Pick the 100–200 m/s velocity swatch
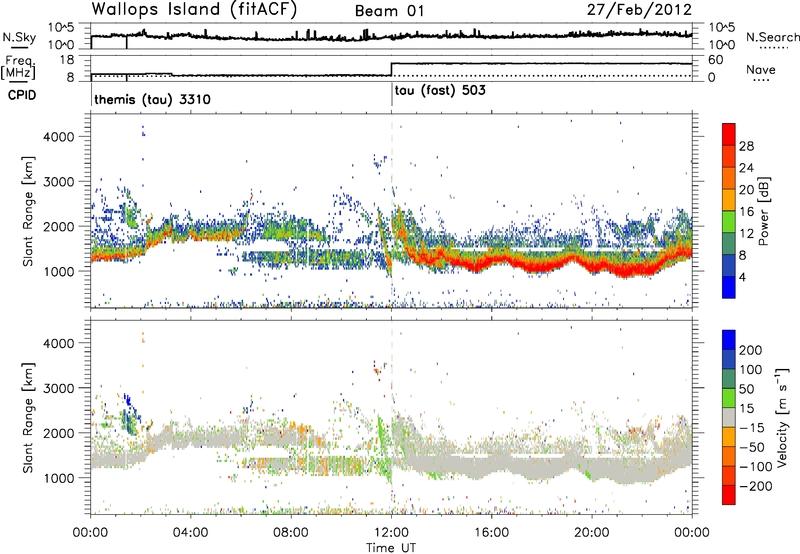The width and height of the screenshot is (800, 554). click(729, 360)
